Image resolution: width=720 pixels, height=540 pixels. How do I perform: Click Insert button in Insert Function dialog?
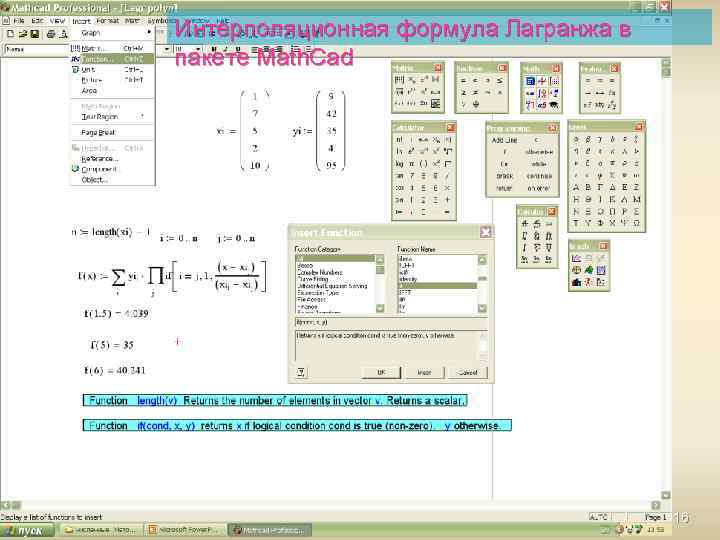pos(424,372)
